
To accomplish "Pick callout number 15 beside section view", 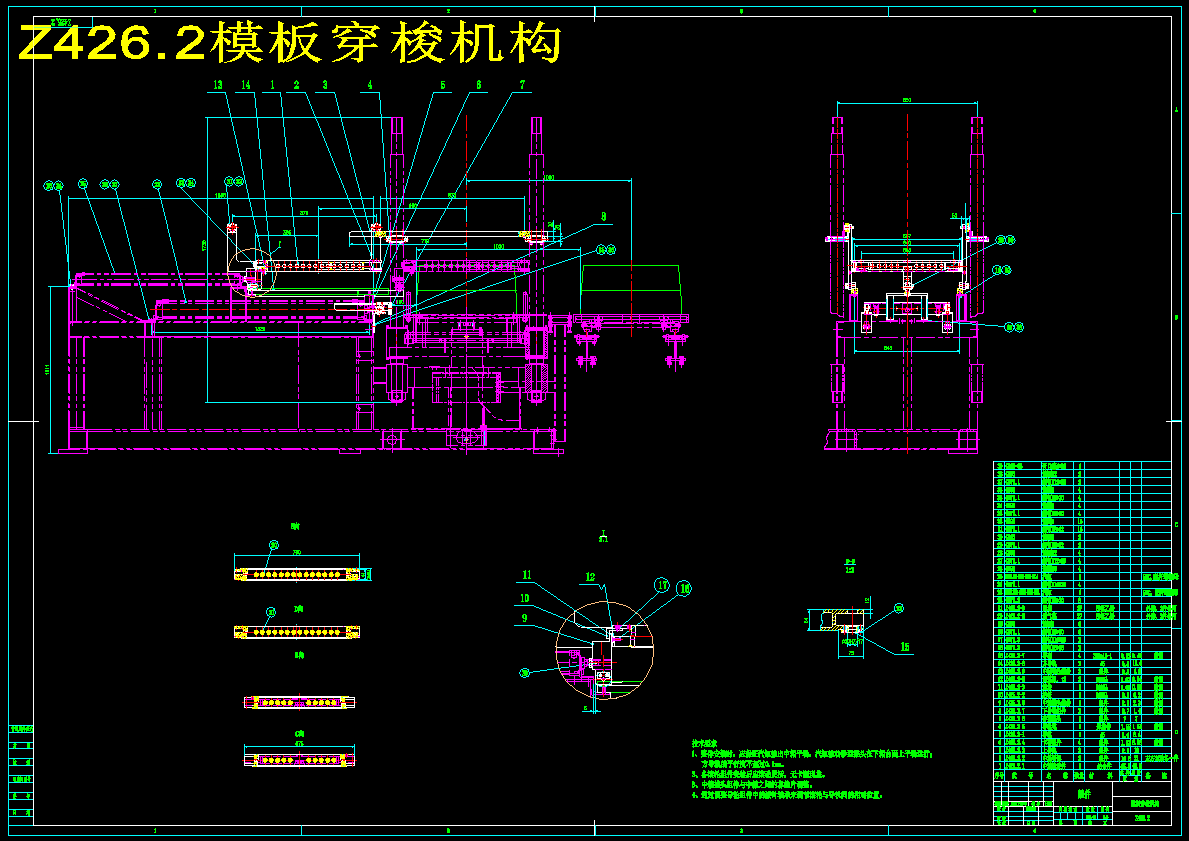I will [904, 647].
